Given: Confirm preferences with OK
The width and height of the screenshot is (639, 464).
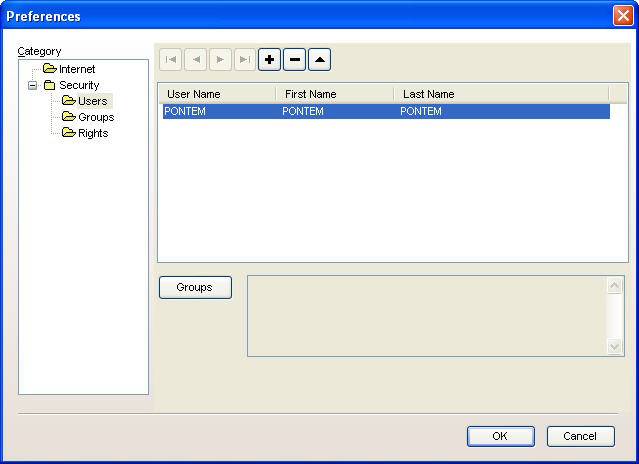Looking at the screenshot, I should coord(501,436).
